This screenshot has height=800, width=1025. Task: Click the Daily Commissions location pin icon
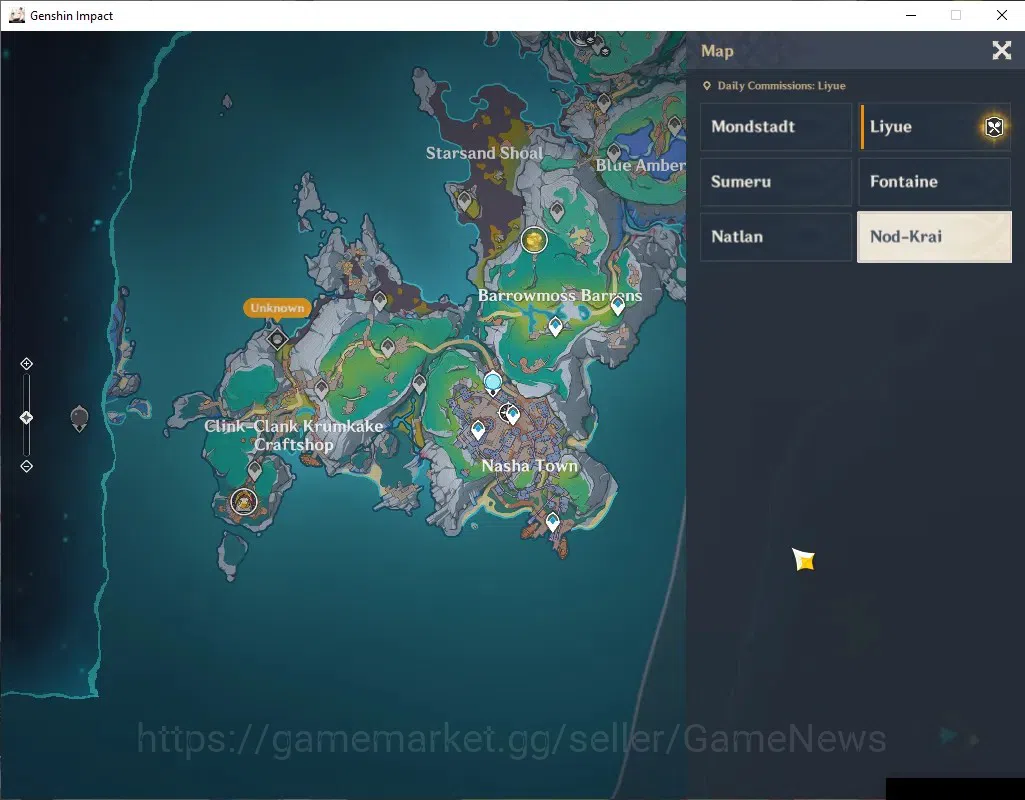707,86
